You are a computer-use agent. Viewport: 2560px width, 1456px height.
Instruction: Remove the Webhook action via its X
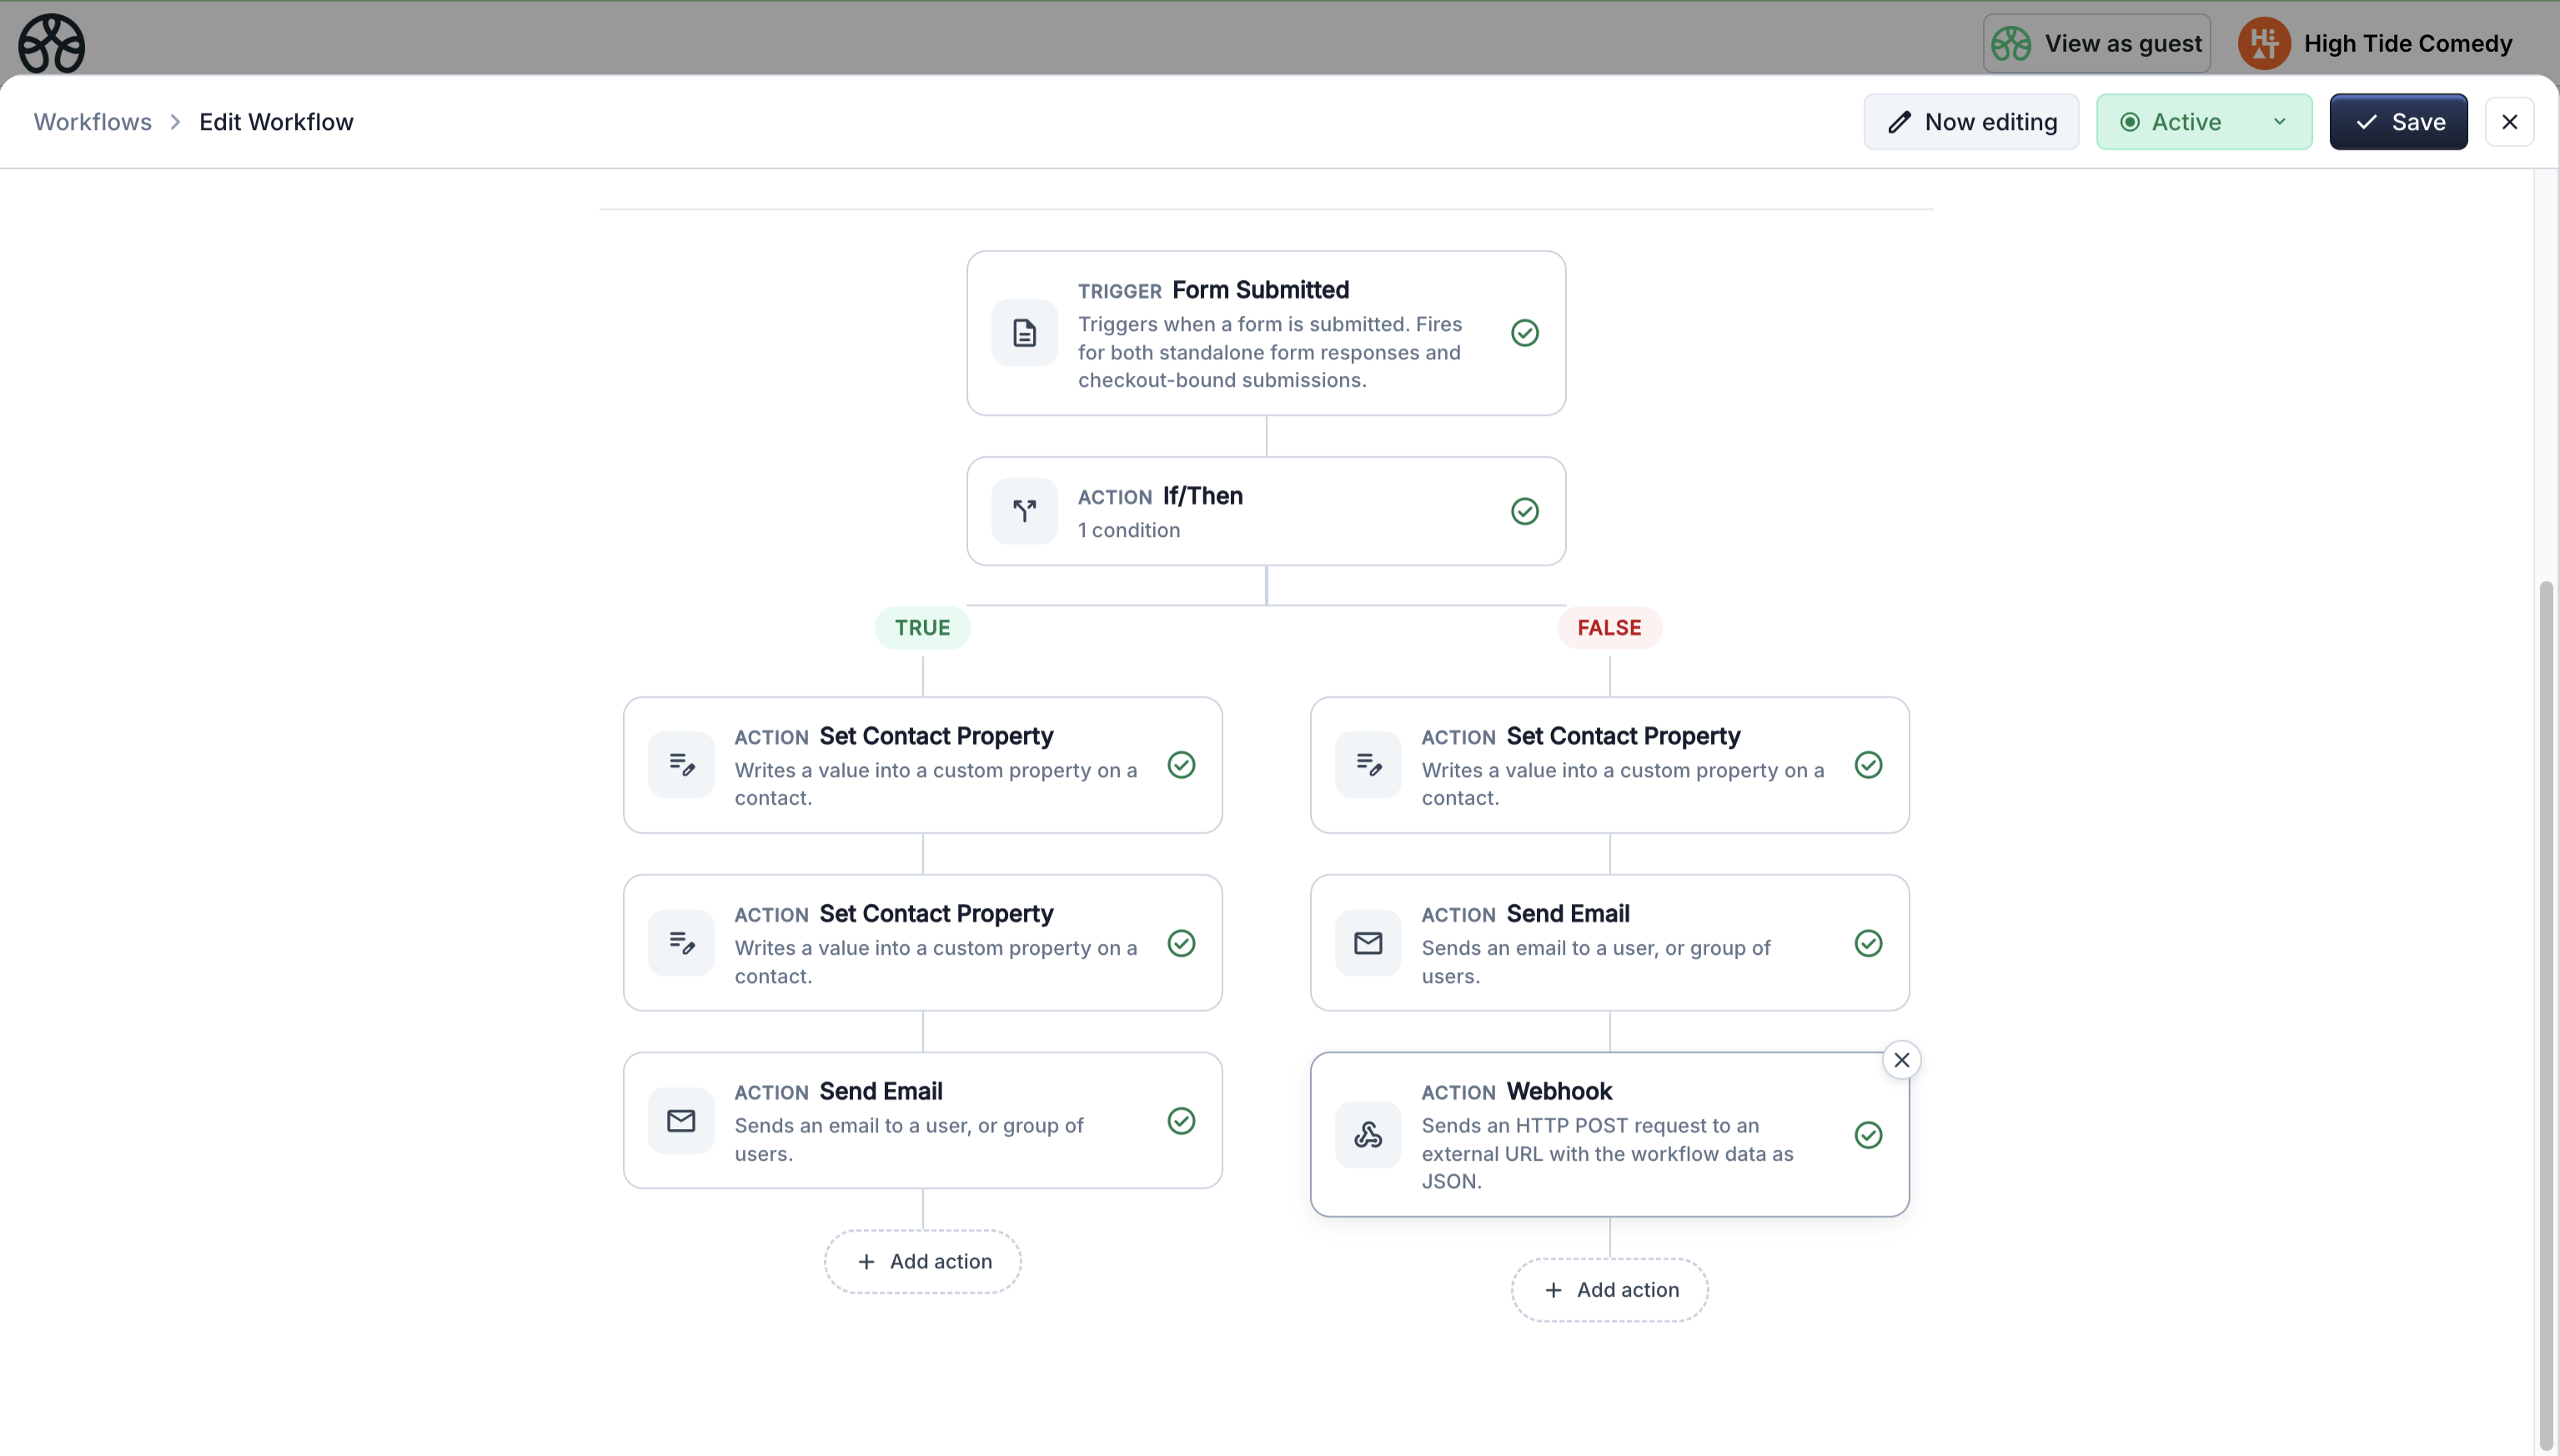1901,1059
